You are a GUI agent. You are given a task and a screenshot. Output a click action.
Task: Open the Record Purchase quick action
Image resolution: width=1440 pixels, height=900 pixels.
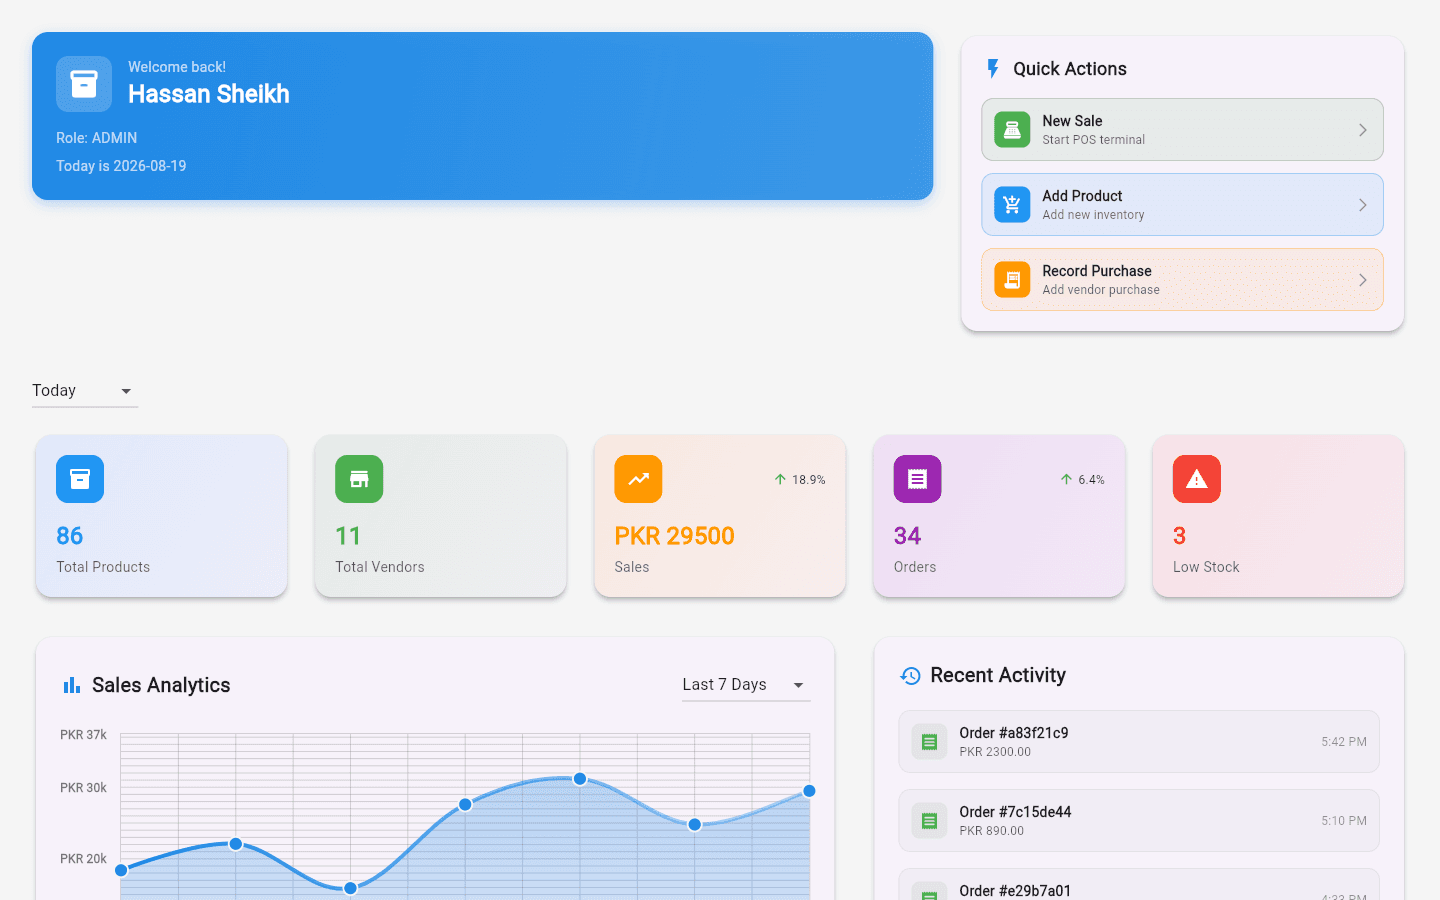pos(1182,280)
